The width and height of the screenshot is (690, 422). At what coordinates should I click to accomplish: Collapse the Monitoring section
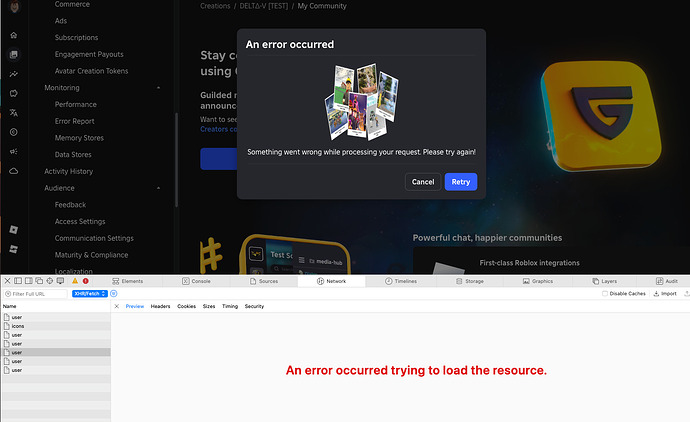[x=158, y=88]
